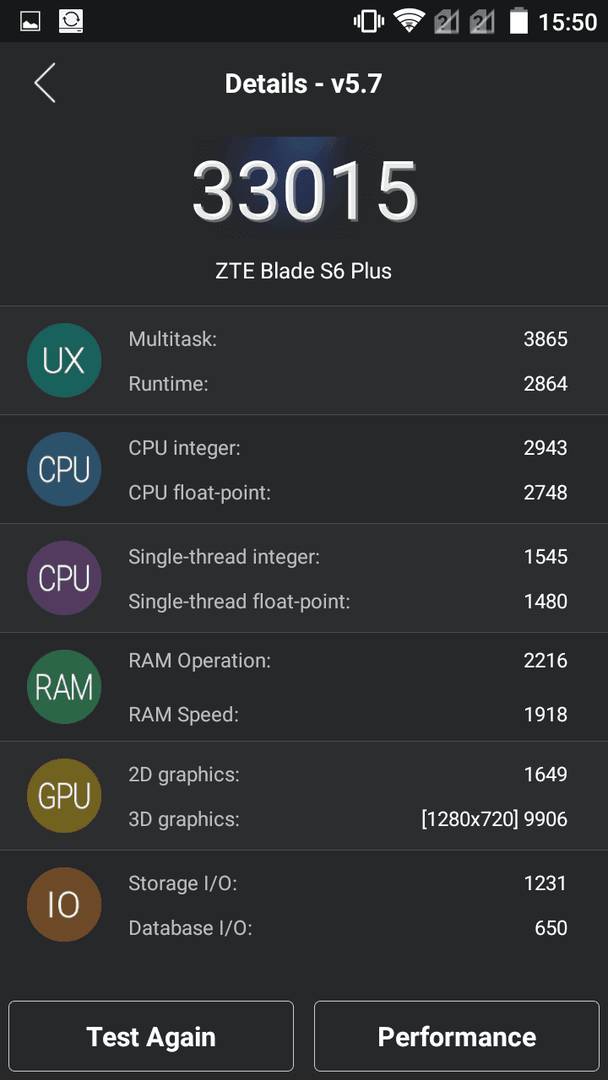Tap the ZTE Blade S6 Plus label
This screenshot has width=608, height=1080.
304,271
